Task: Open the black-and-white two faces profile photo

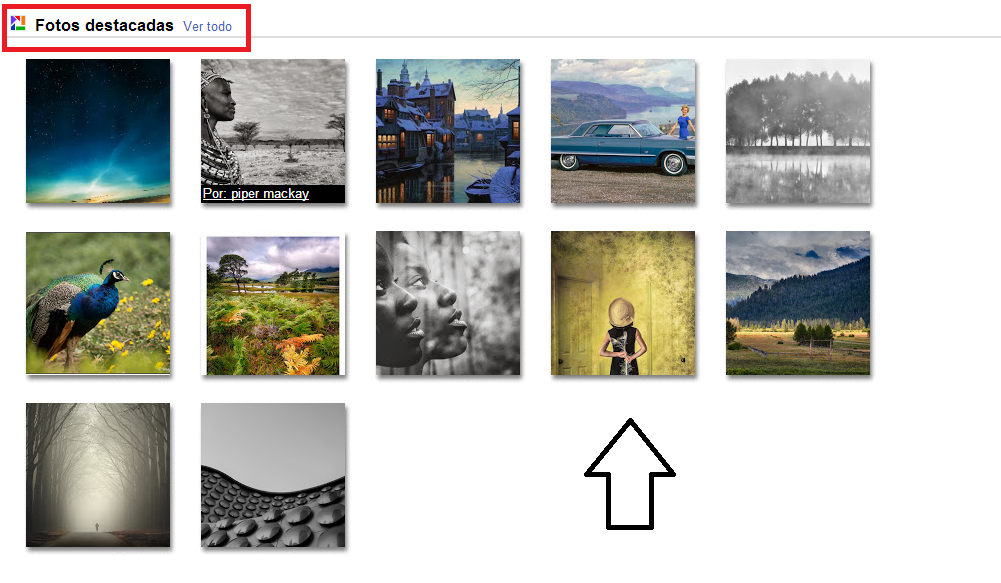Action: (448, 303)
